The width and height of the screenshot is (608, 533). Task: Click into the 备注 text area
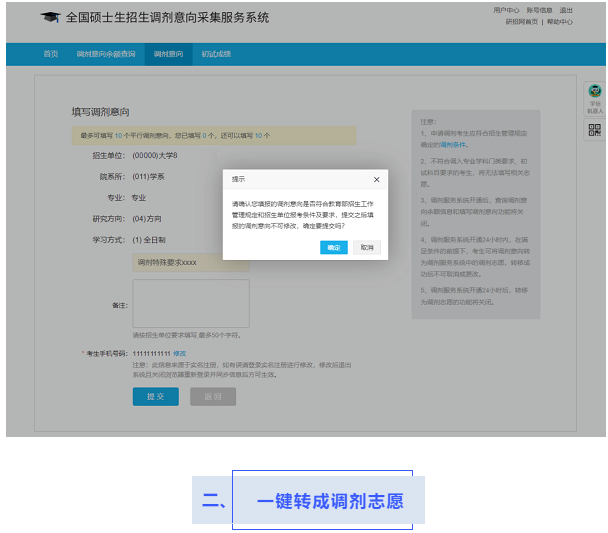[x=191, y=303]
